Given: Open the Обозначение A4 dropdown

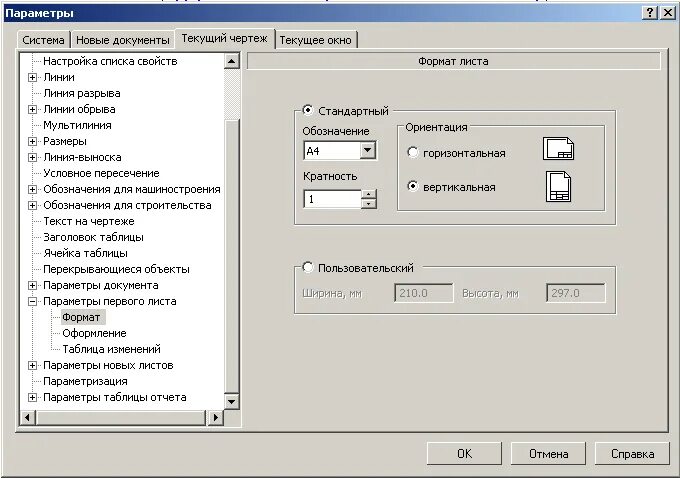Looking at the screenshot, I should [x=368, y=151].
